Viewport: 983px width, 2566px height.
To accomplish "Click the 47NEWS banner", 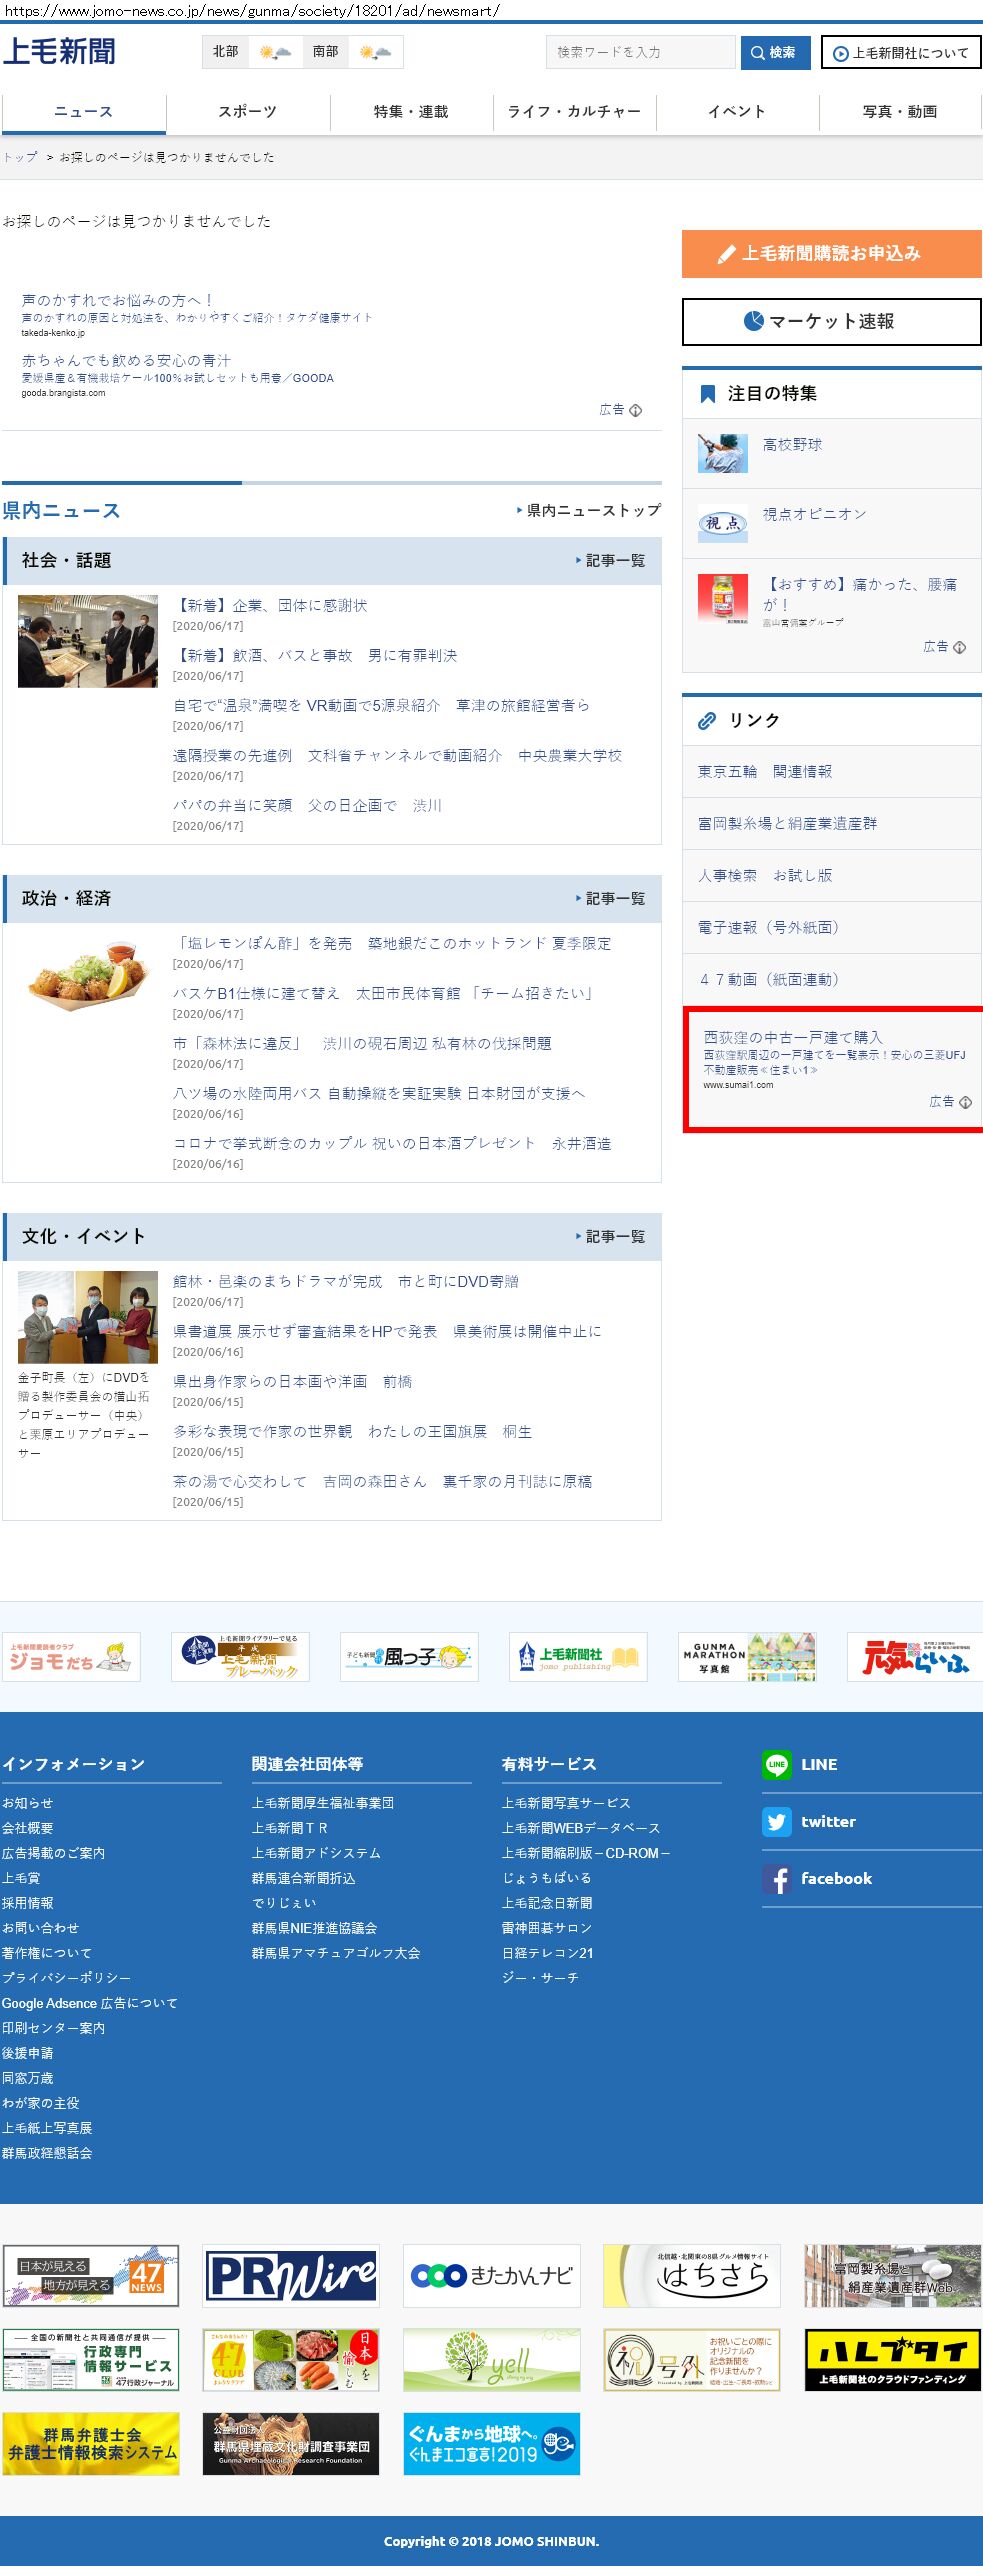I will (91, 2275).
